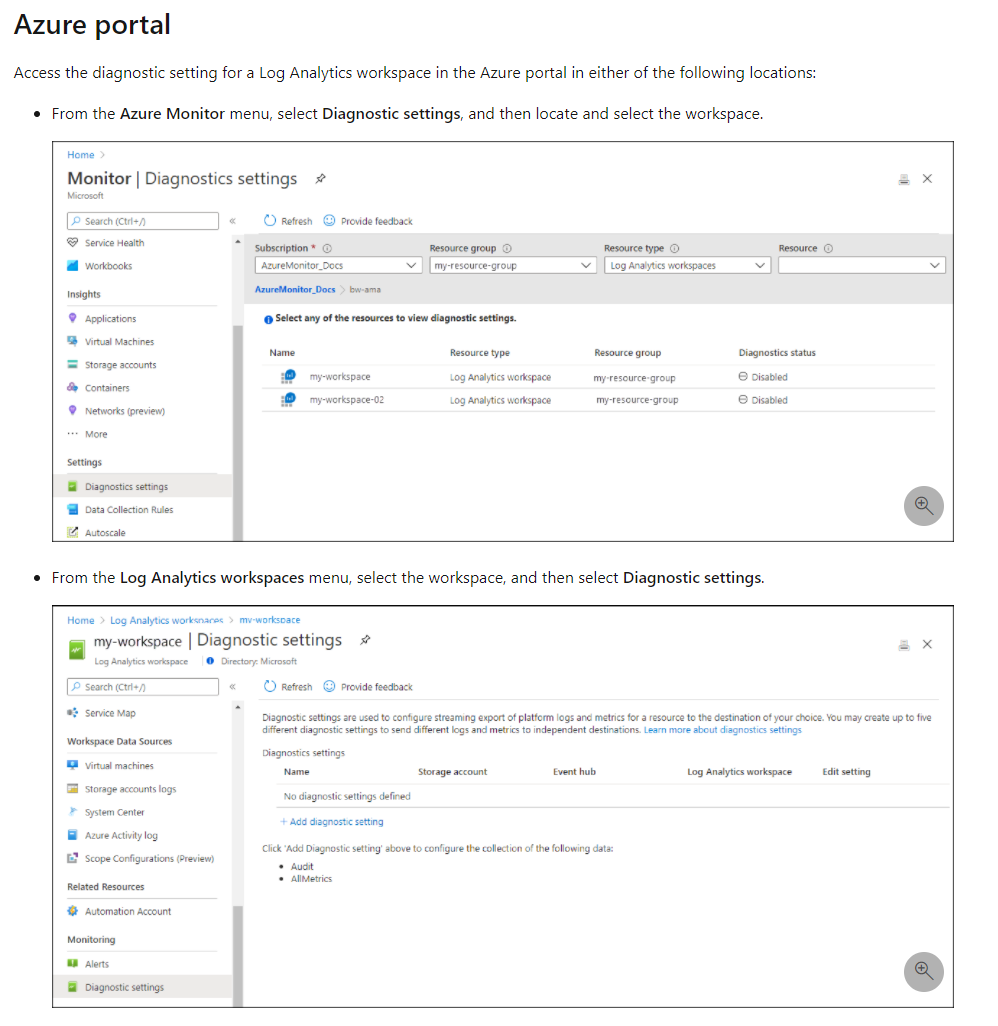The height and width of the screenshot is (1026, 998).
Task: Open Service Health heart icon
Action: 73,242
